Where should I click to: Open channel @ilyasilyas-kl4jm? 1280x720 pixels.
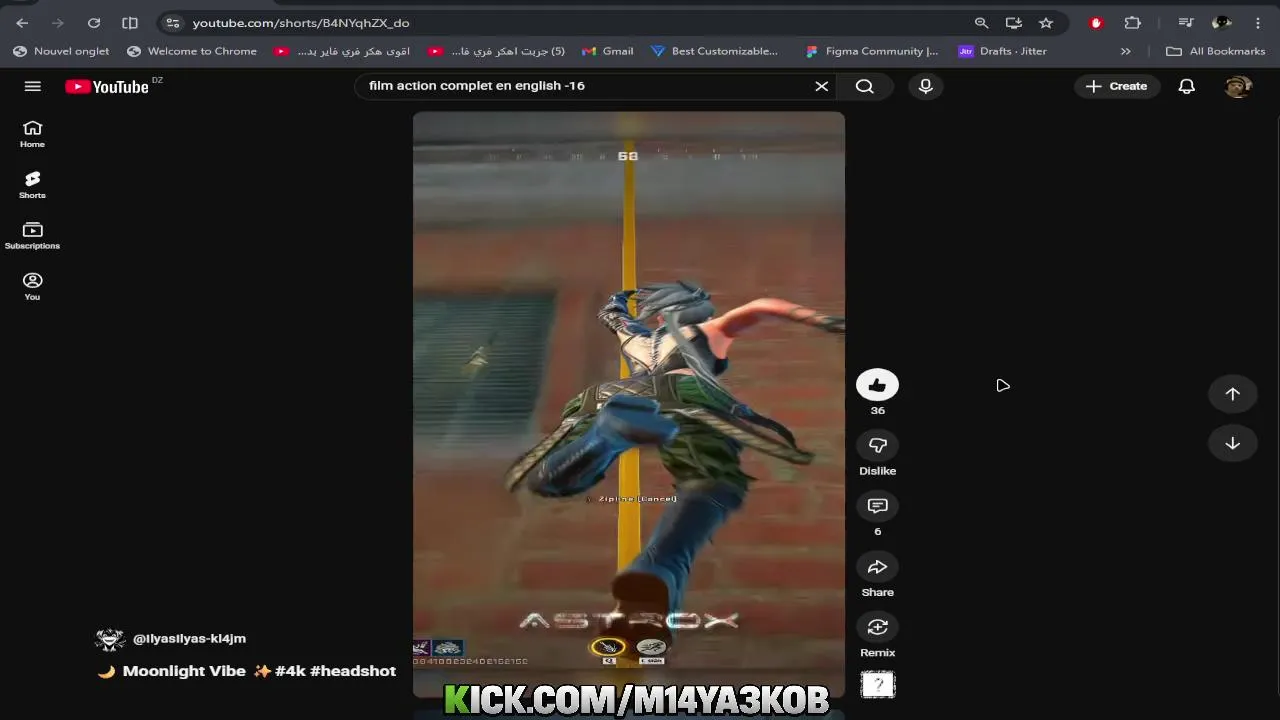tap(189, 638)
